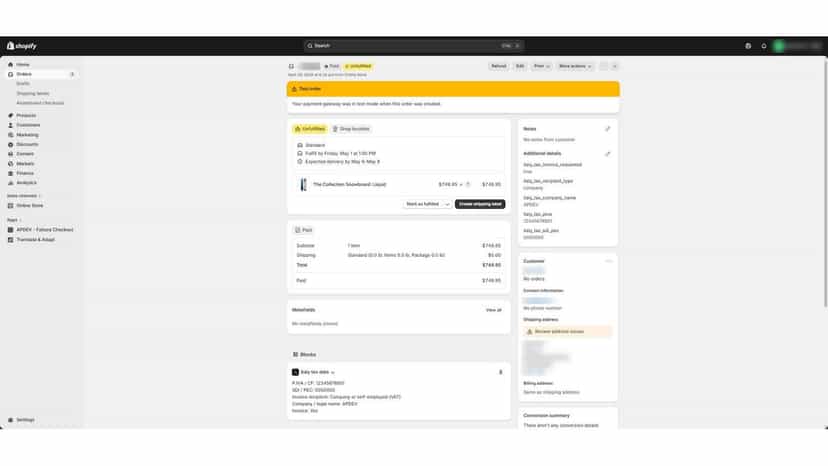Open the store account menu avatar
Screen dimensions: 828x466
pyautogui.click(x=779, y=46)
